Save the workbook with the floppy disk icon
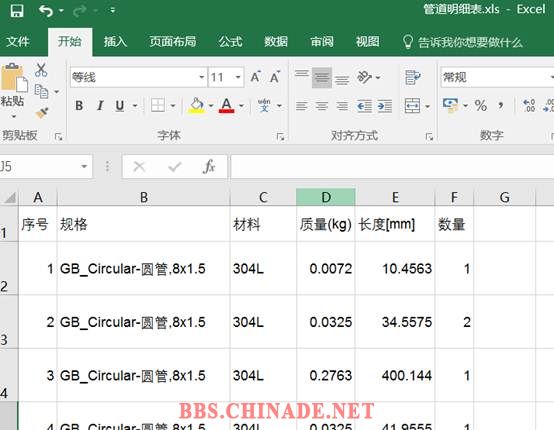Viewport: 554px width, 430px height. click(x=17, y=11)
